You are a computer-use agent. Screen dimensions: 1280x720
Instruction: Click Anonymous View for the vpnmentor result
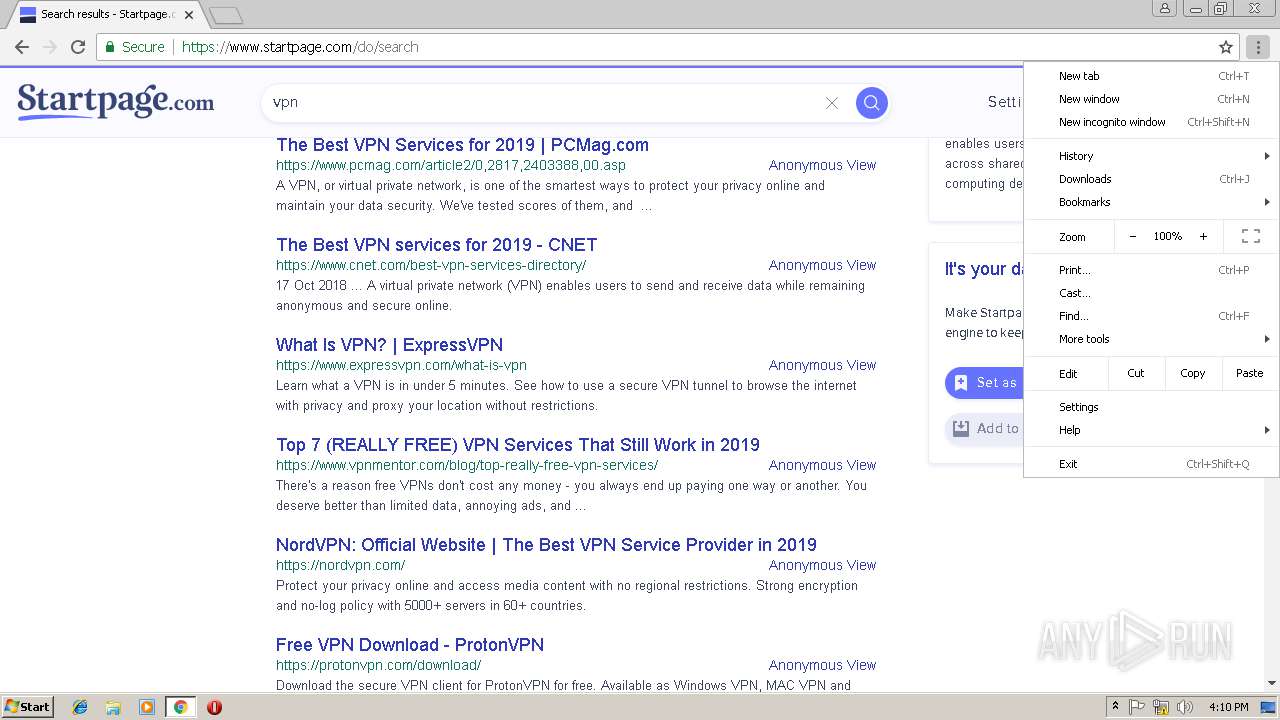(x=822, y=465)
